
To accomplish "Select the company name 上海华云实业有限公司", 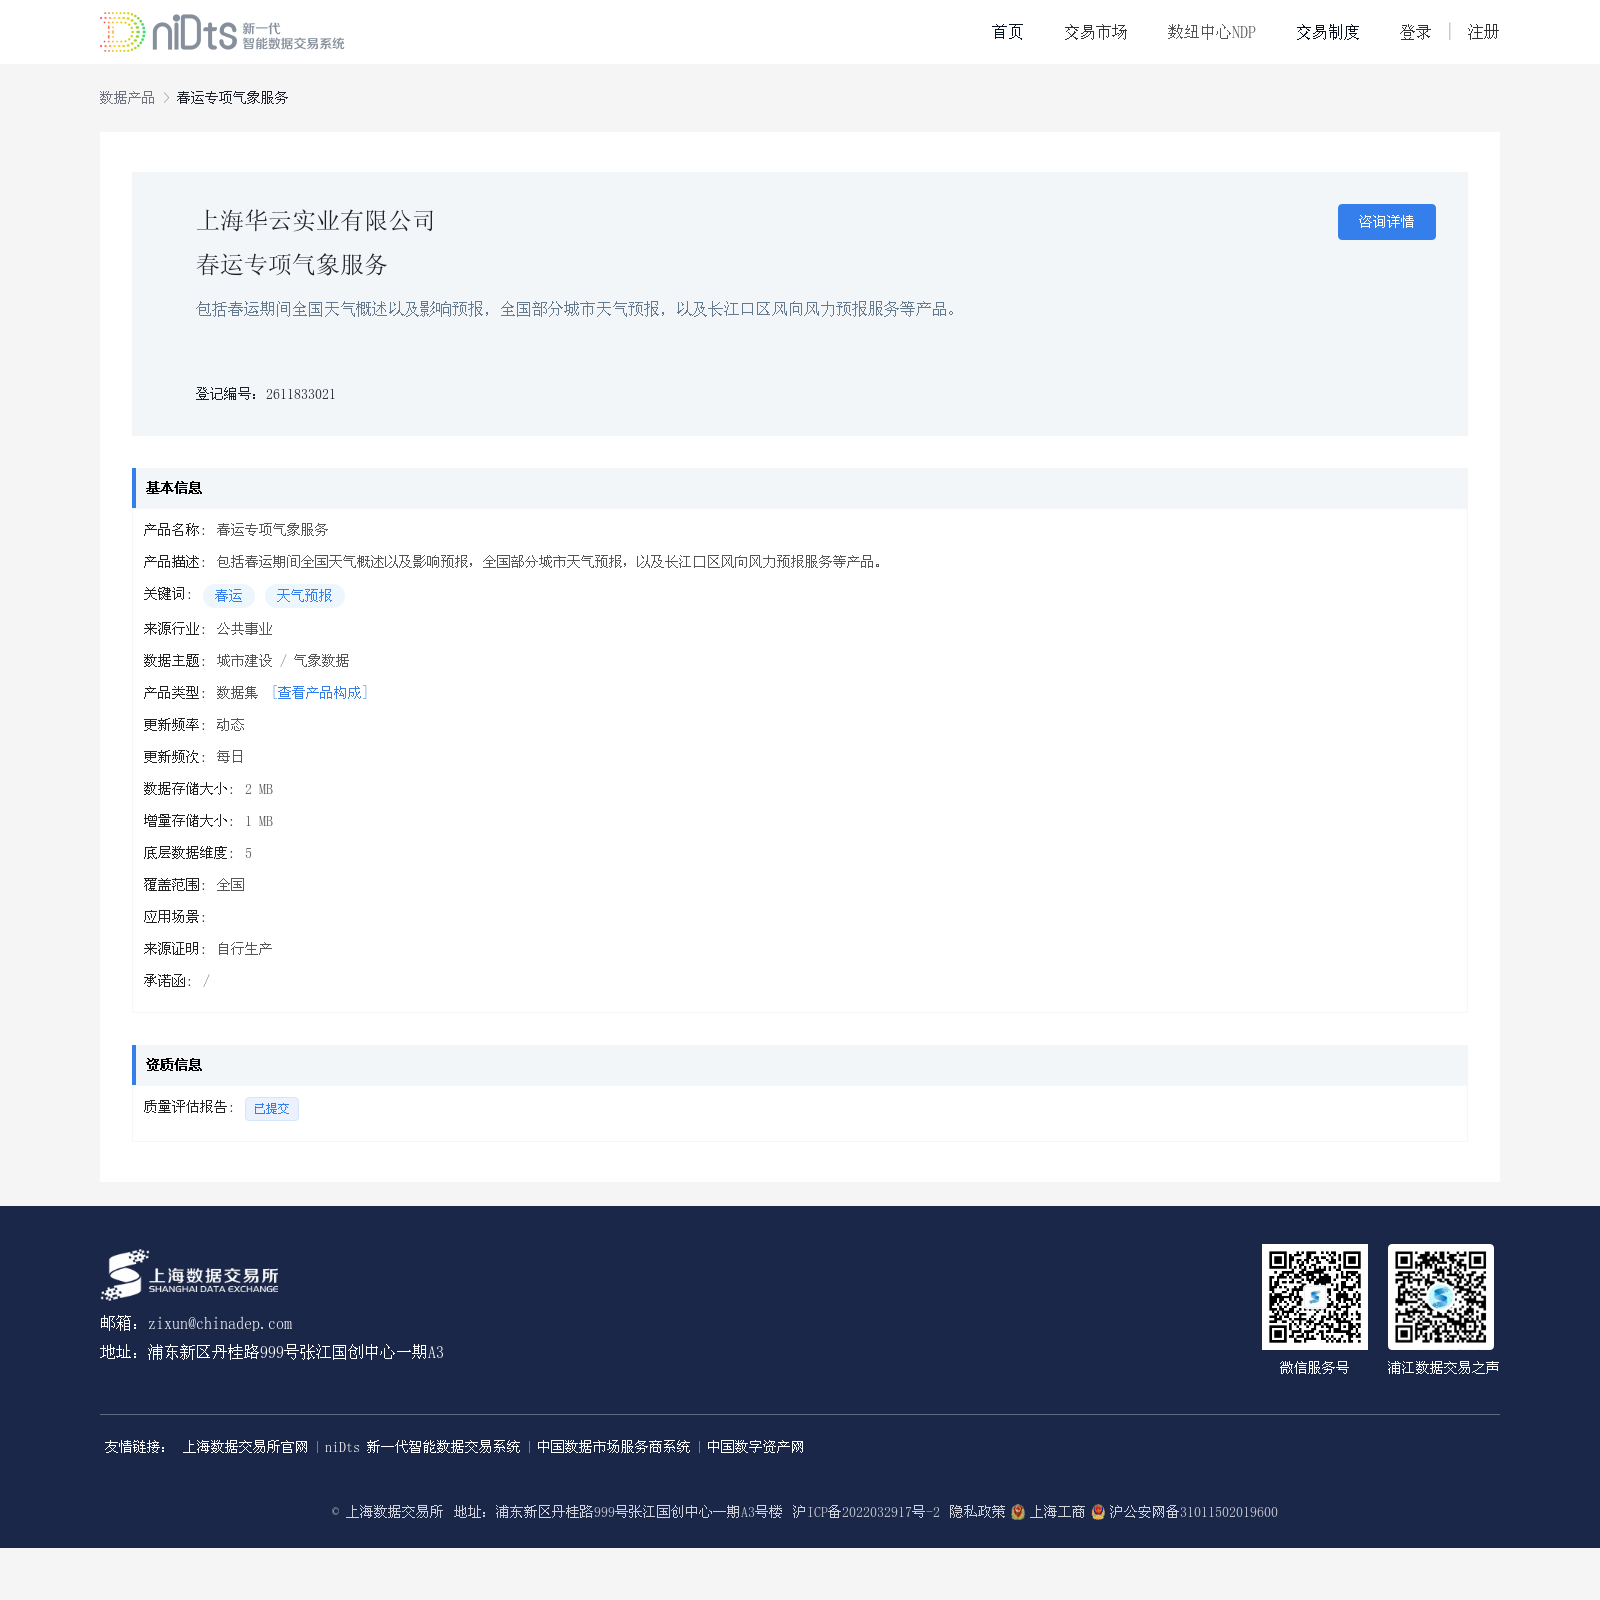I will tap(315, 221).
